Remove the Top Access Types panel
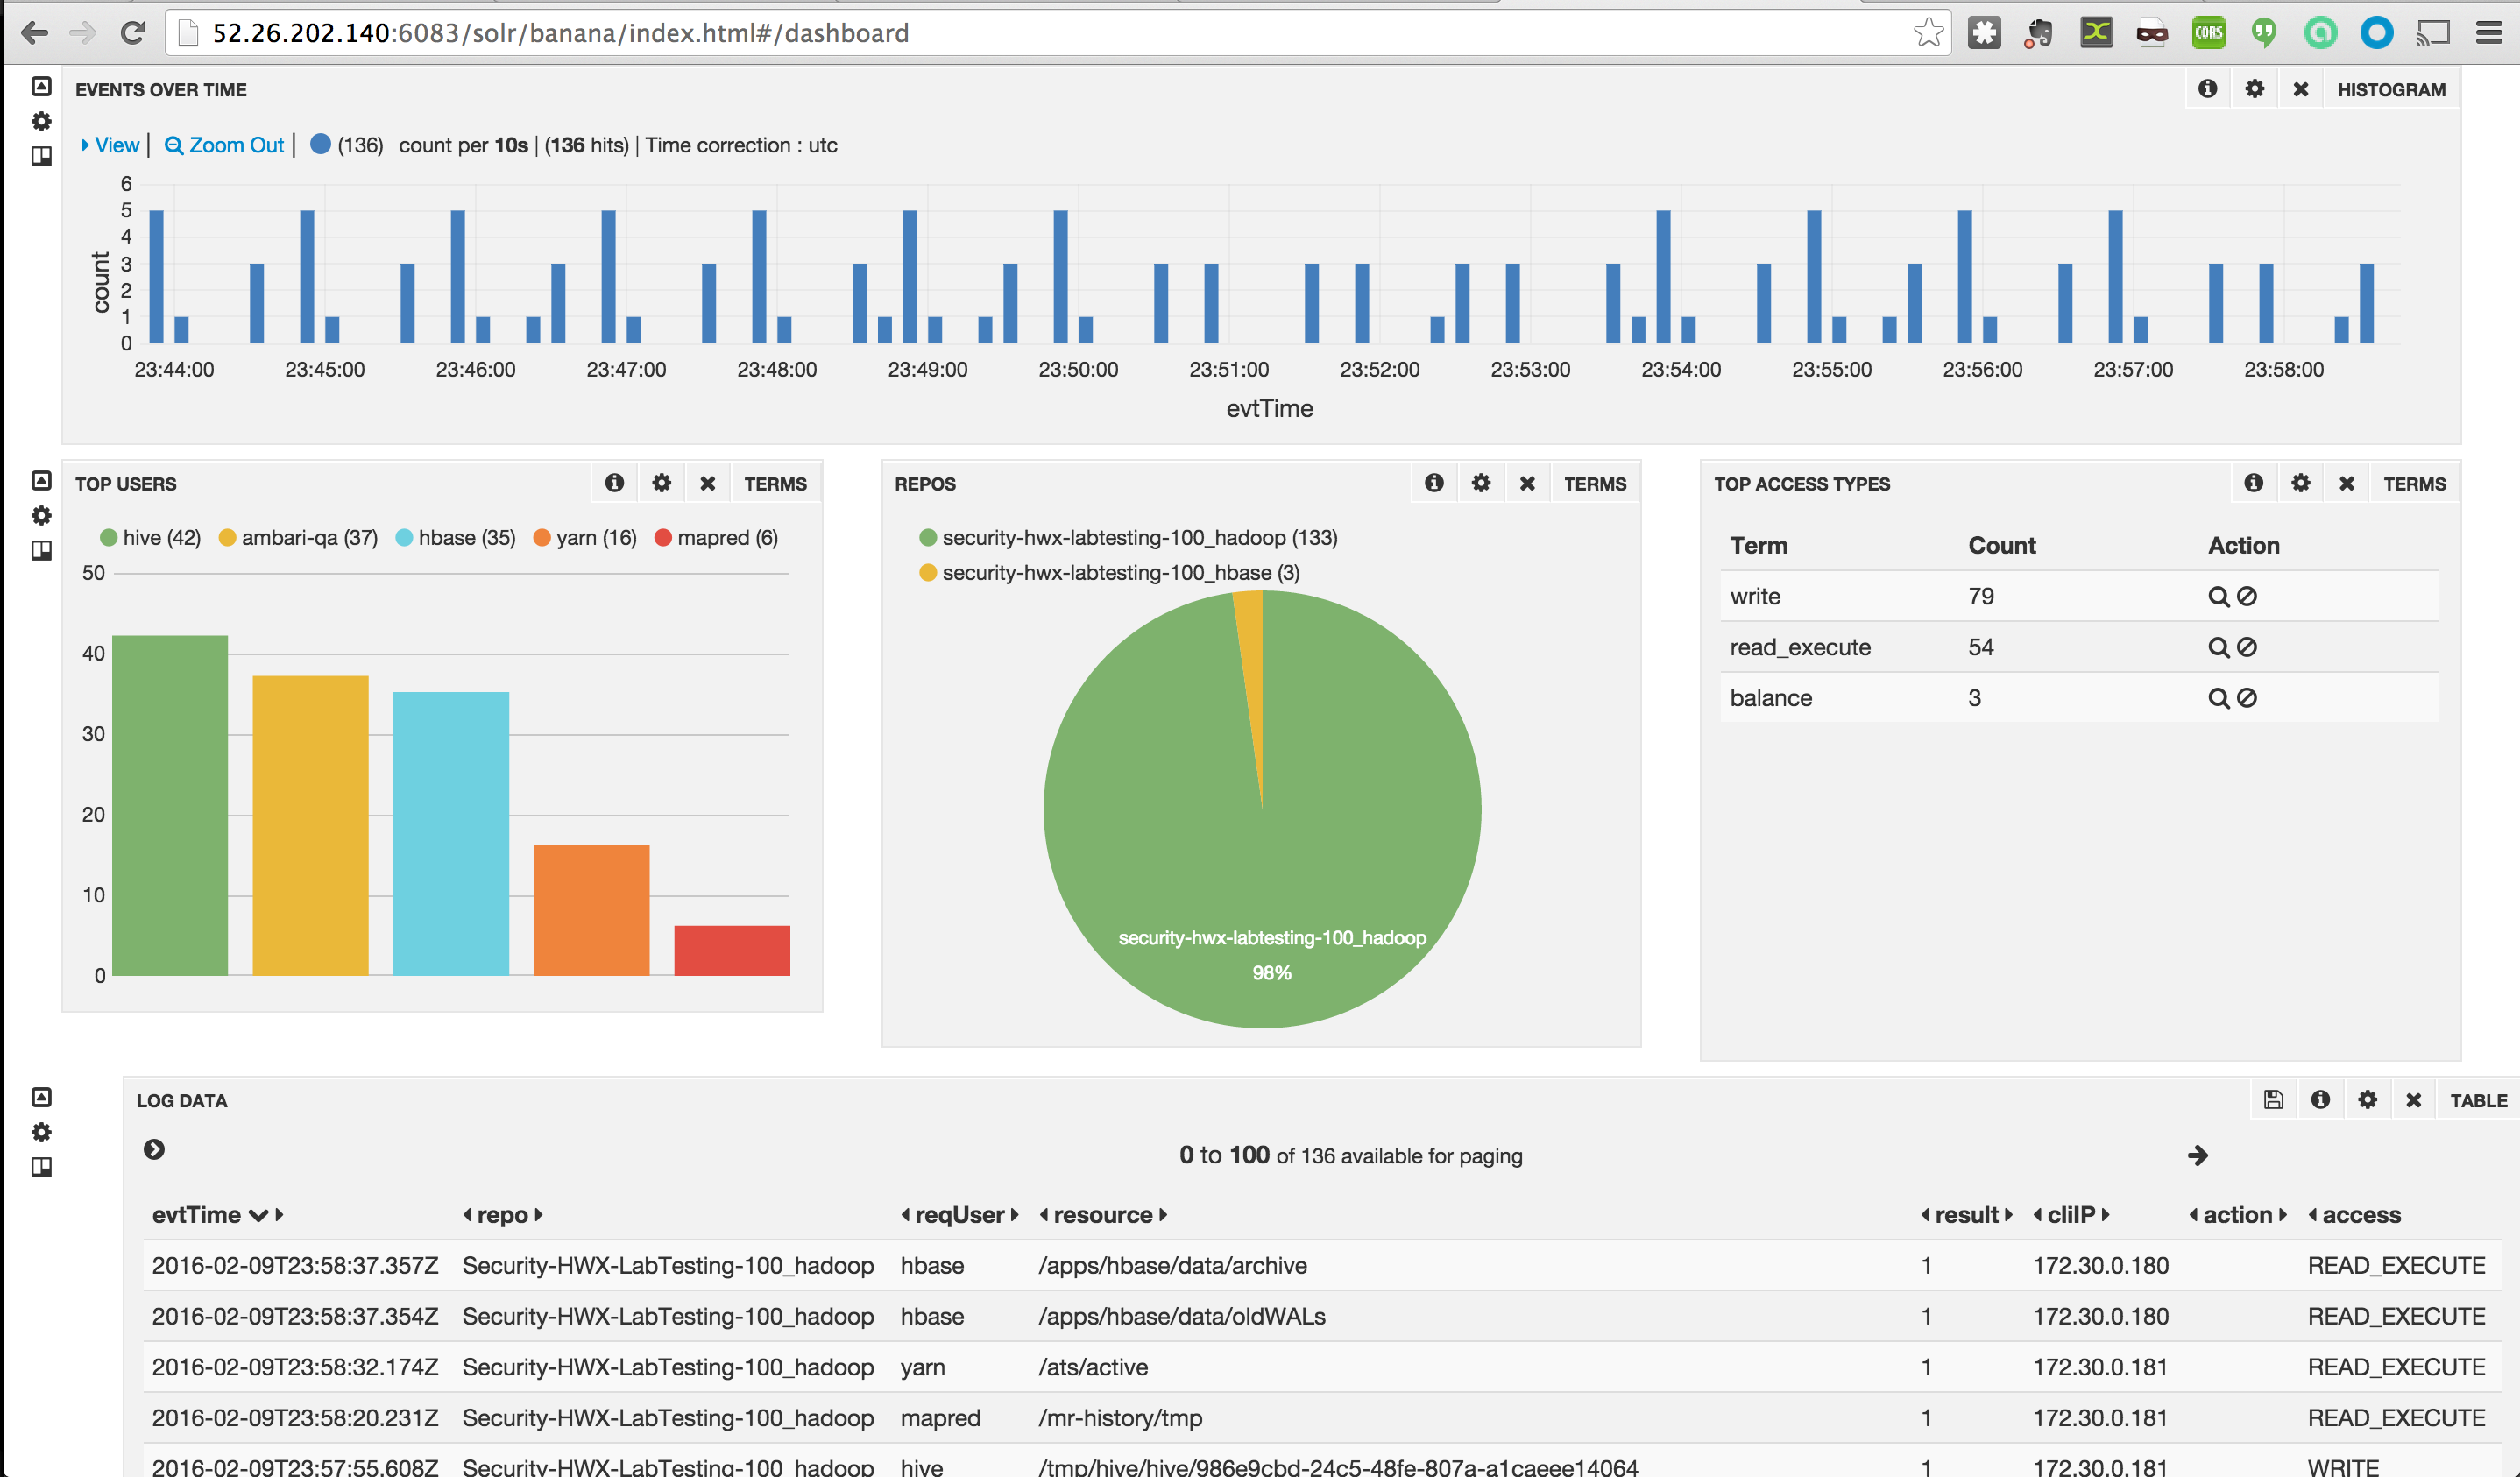Image resolution: width=2520 pixels, height=1477 pixels. tap(2346, 483)
